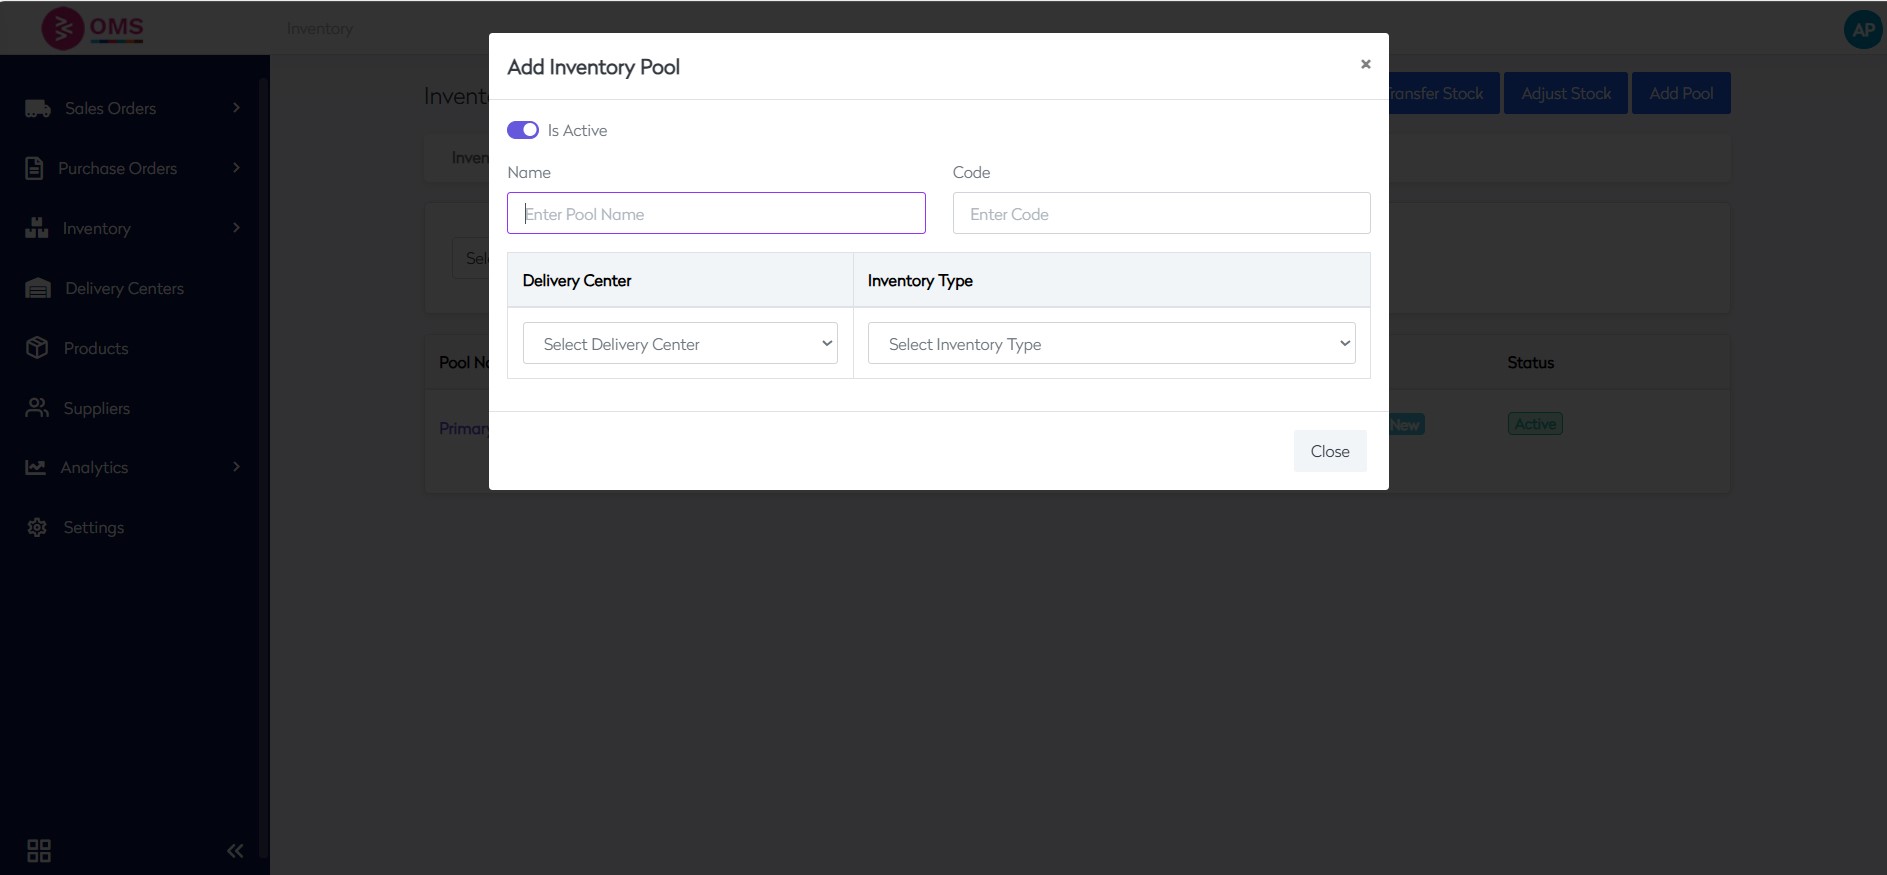
Task: Click the Analytics chart icon
Action: tap(36, 467)
